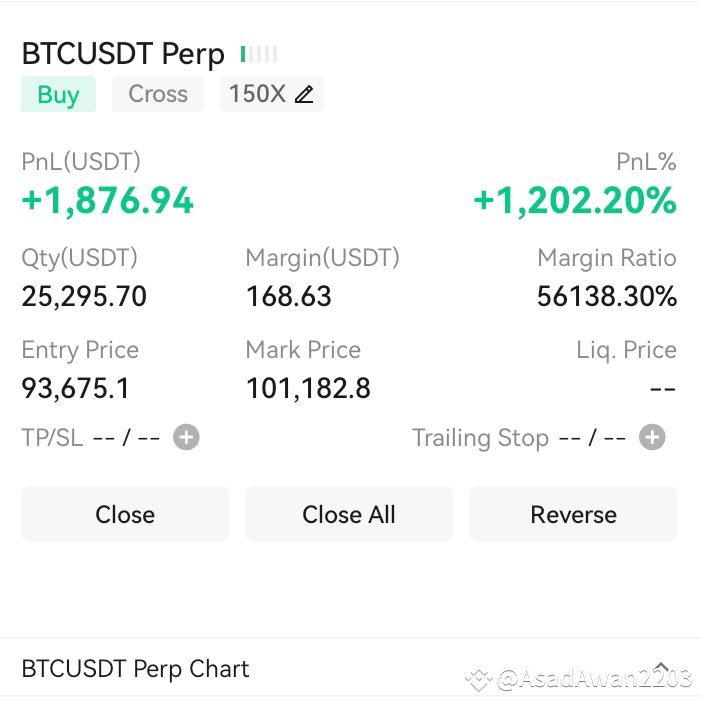701x701 pixels.
Task: Switch the Cross margin mode tag
Action: point(158,94)
